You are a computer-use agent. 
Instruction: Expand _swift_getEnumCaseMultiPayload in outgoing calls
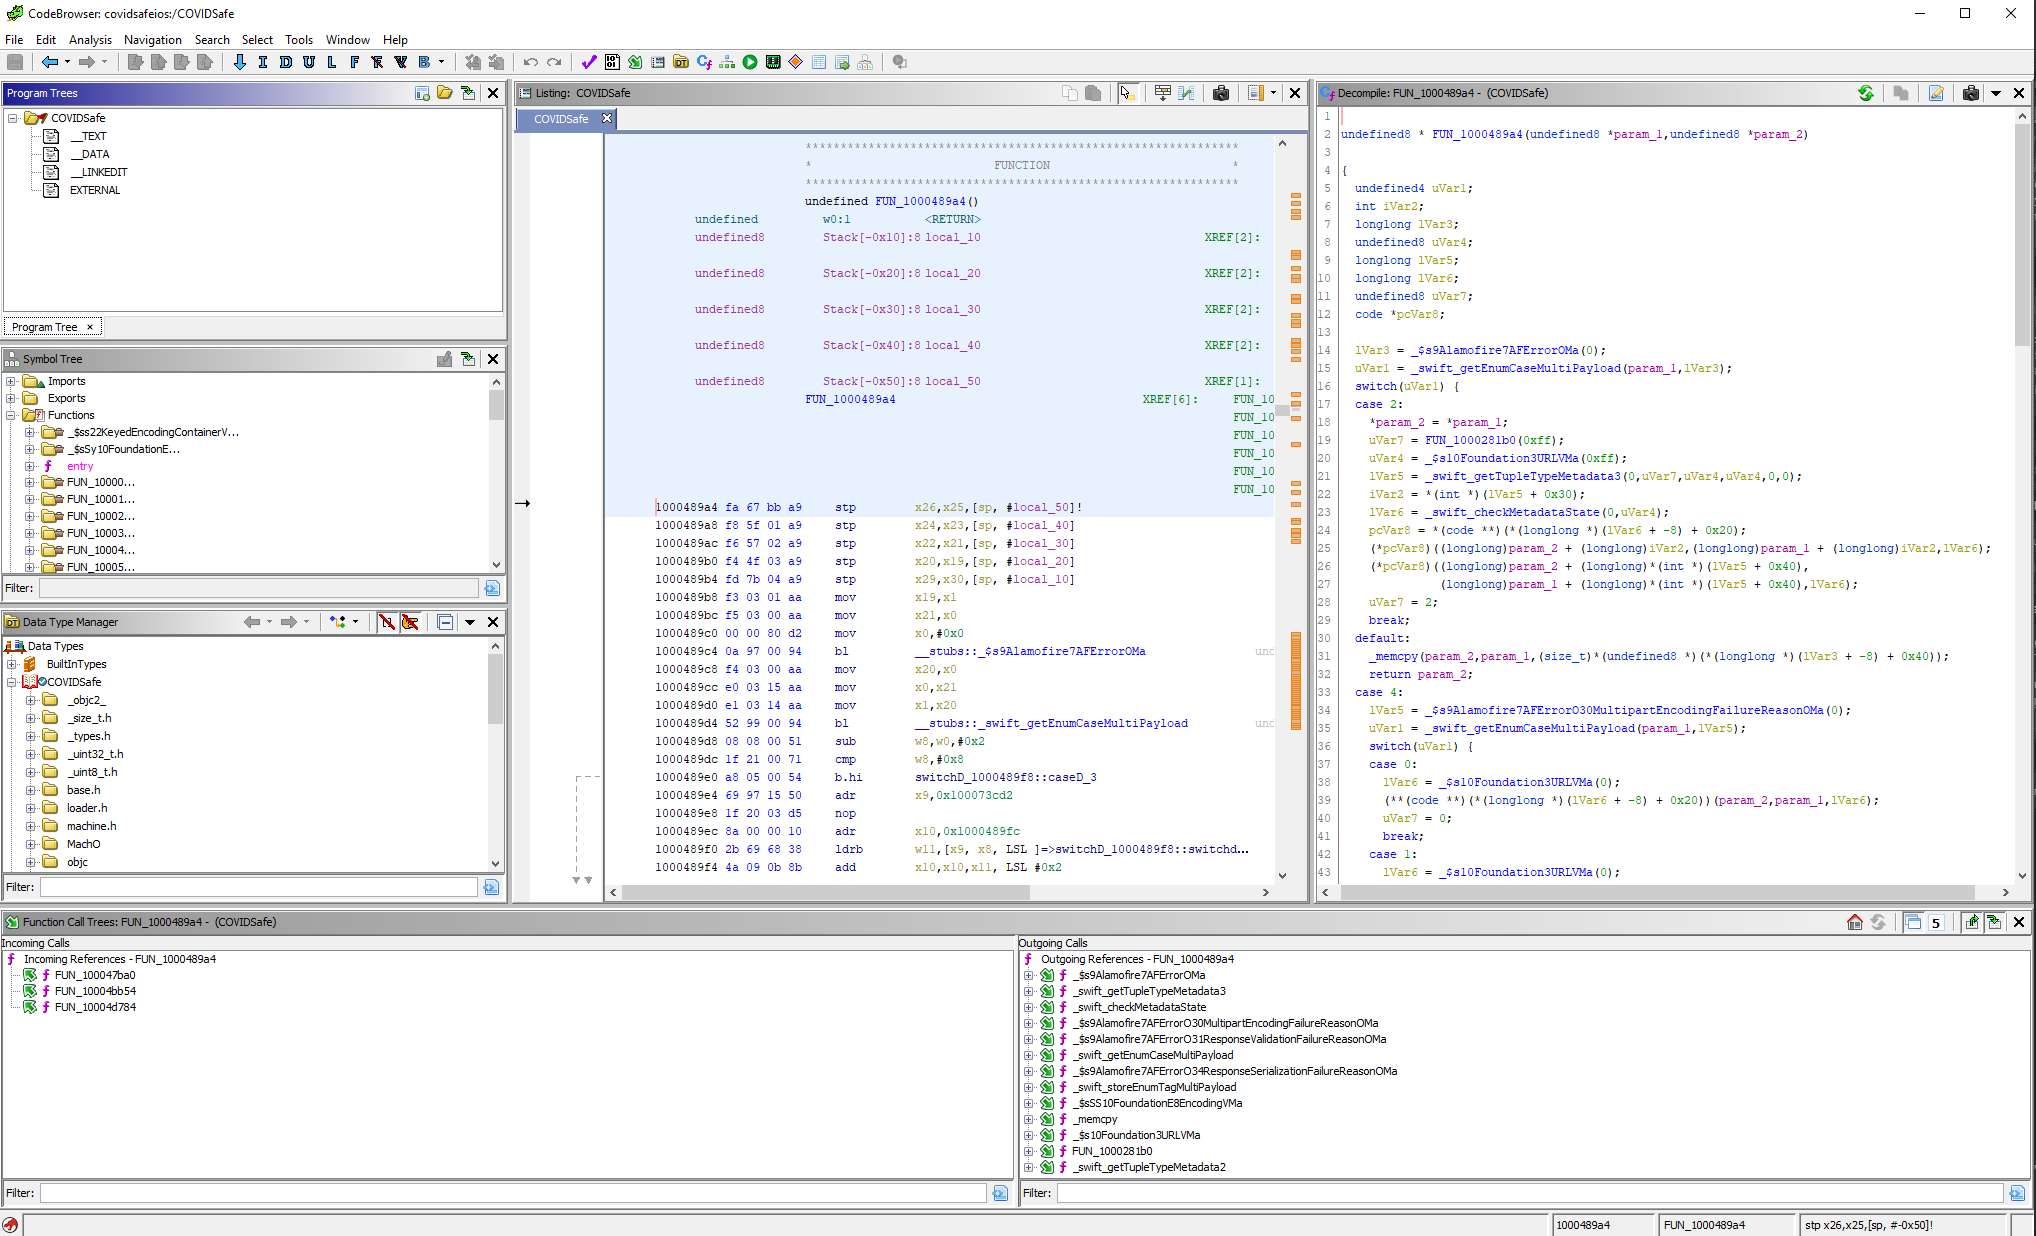coord(1028,1055)
